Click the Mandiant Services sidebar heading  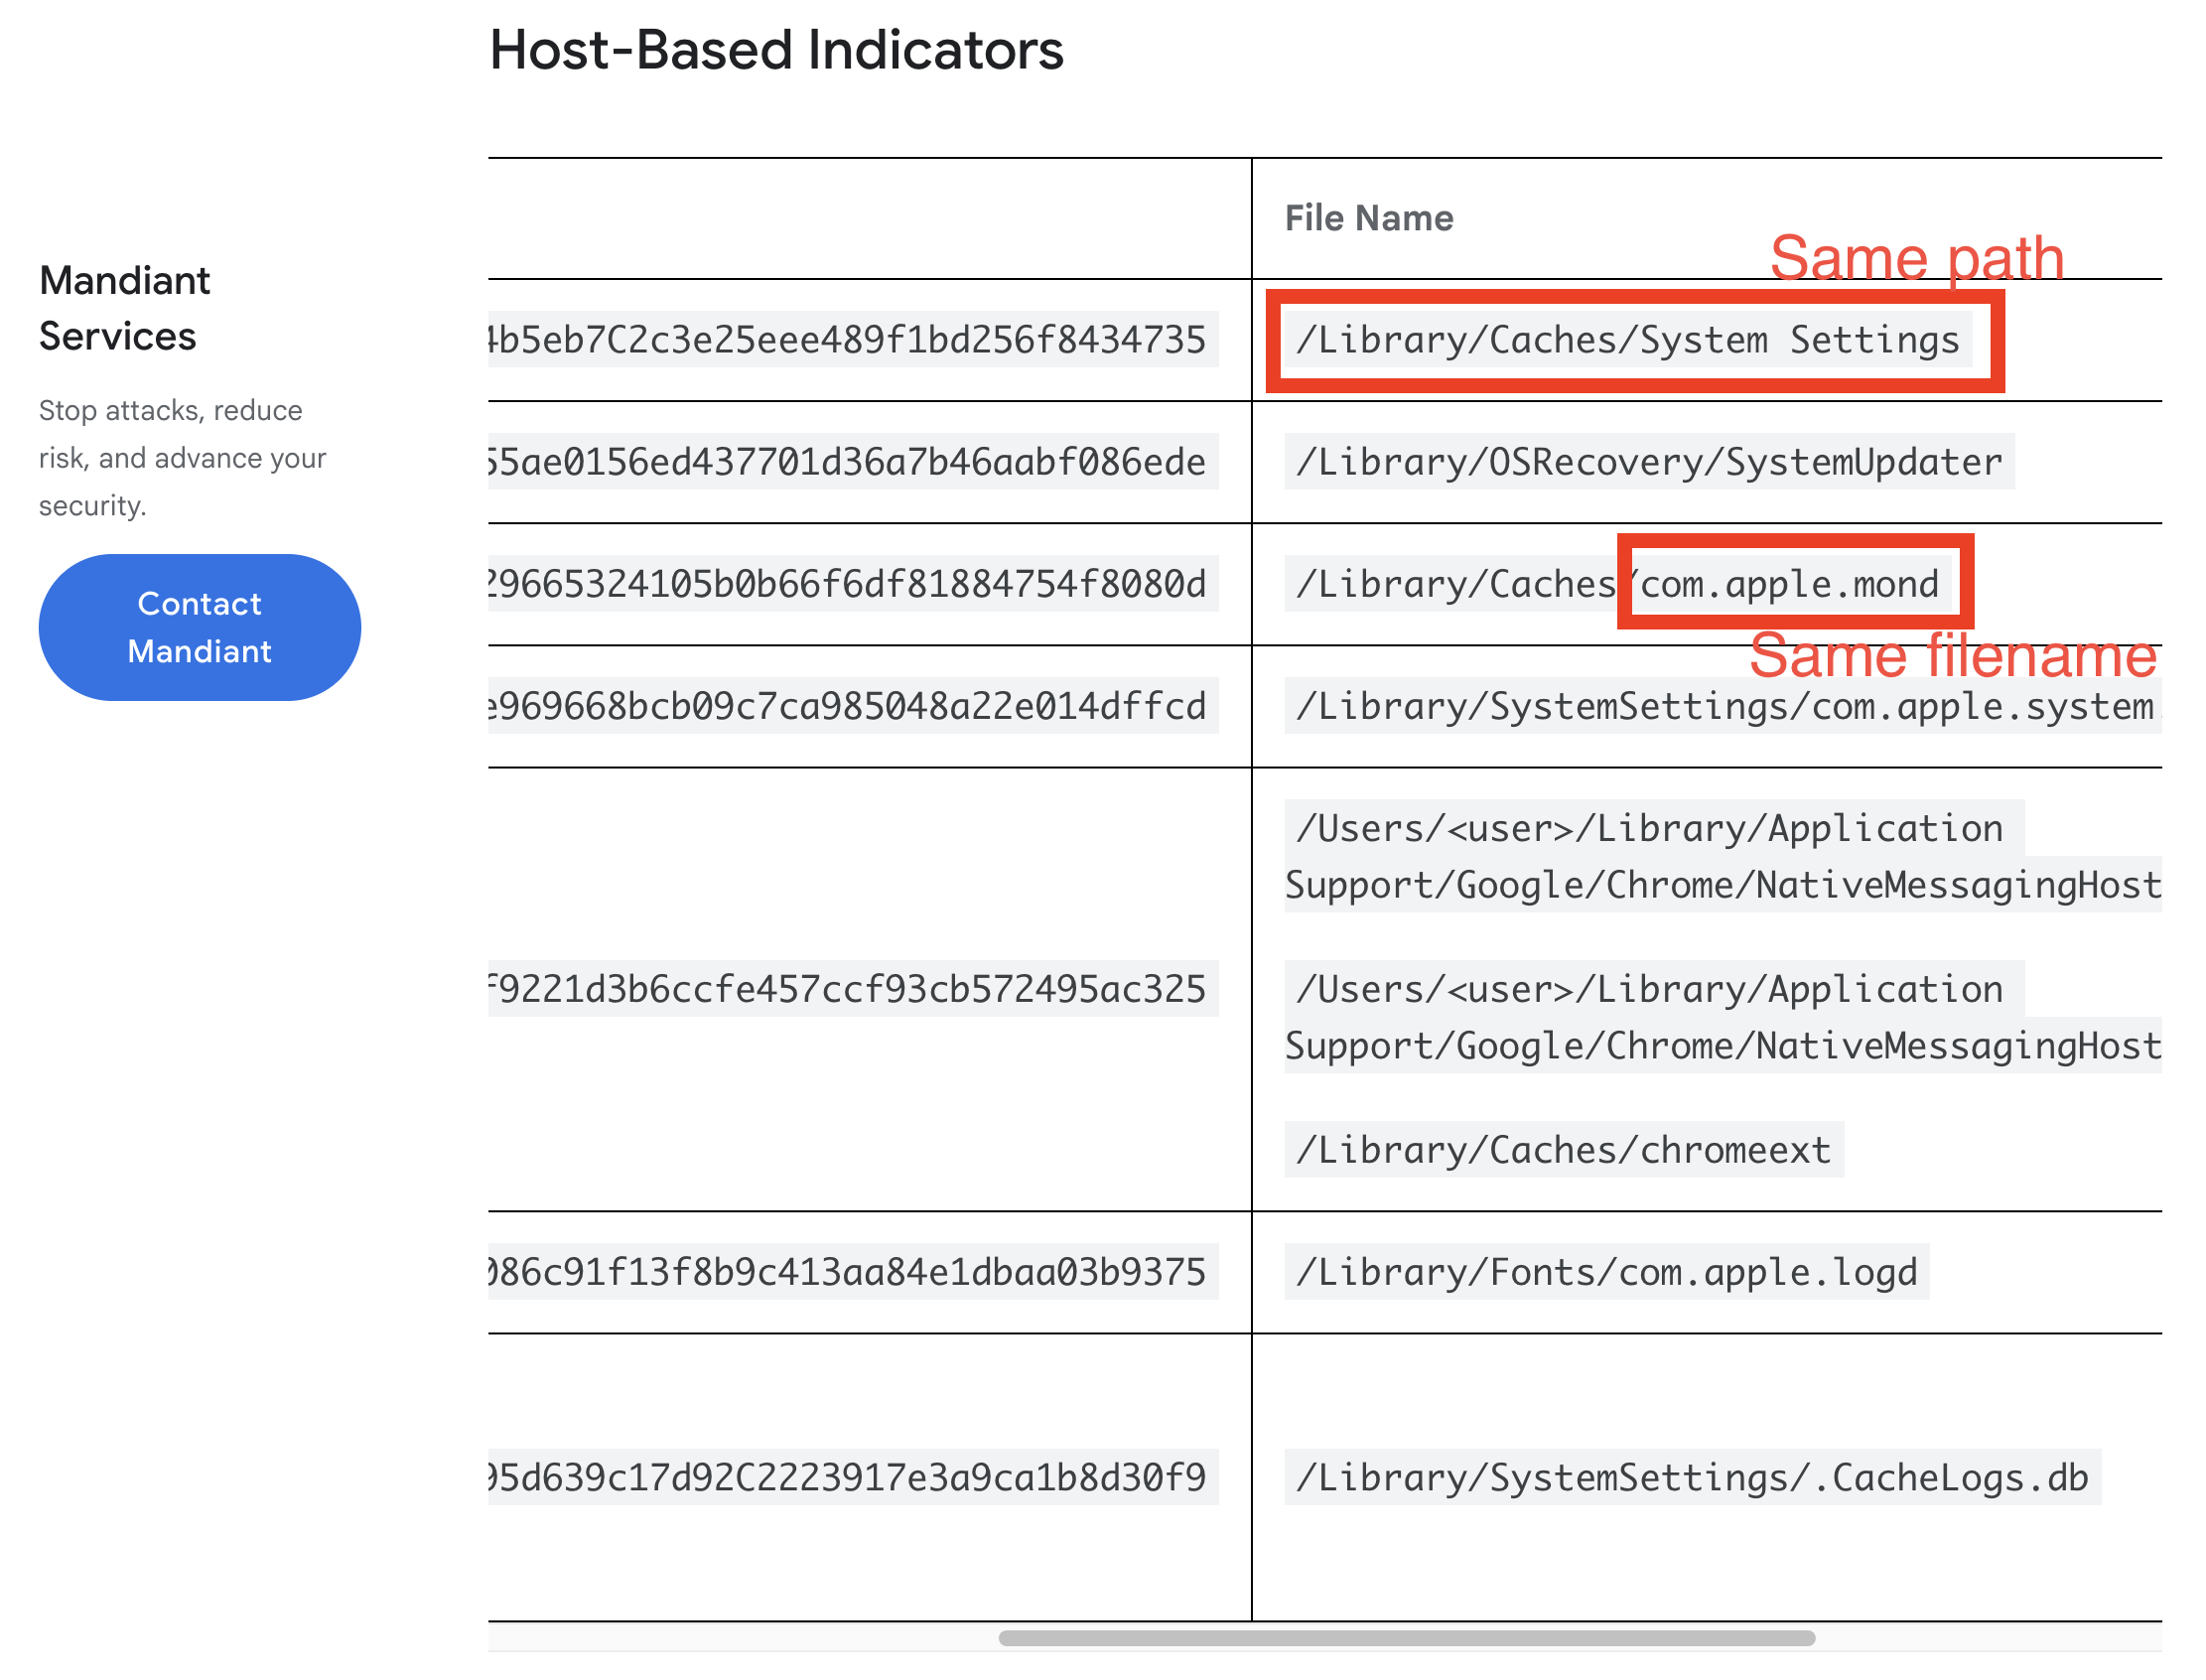pos(124,308)
